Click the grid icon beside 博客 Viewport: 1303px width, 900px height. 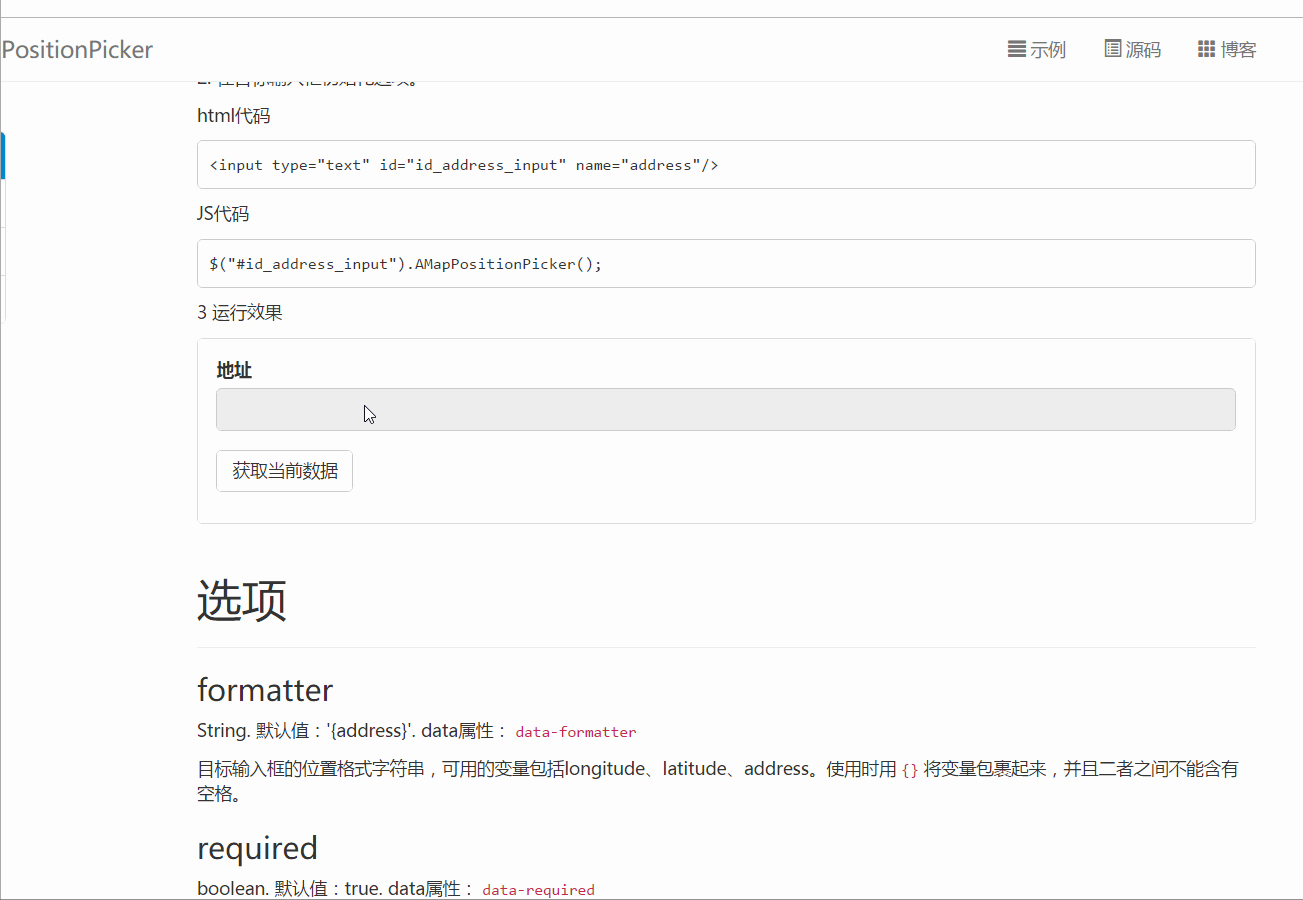tap(1206, 49)
